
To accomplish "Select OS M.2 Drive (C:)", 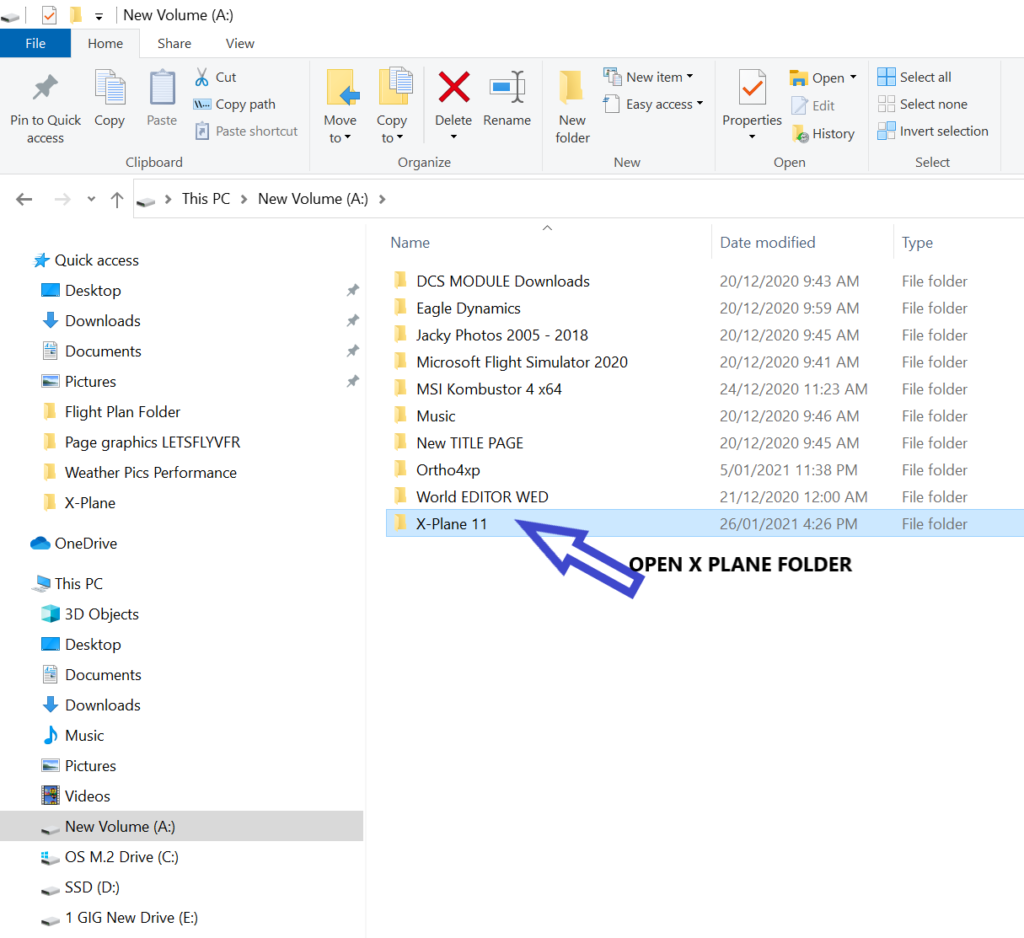I will coord(109,857).
